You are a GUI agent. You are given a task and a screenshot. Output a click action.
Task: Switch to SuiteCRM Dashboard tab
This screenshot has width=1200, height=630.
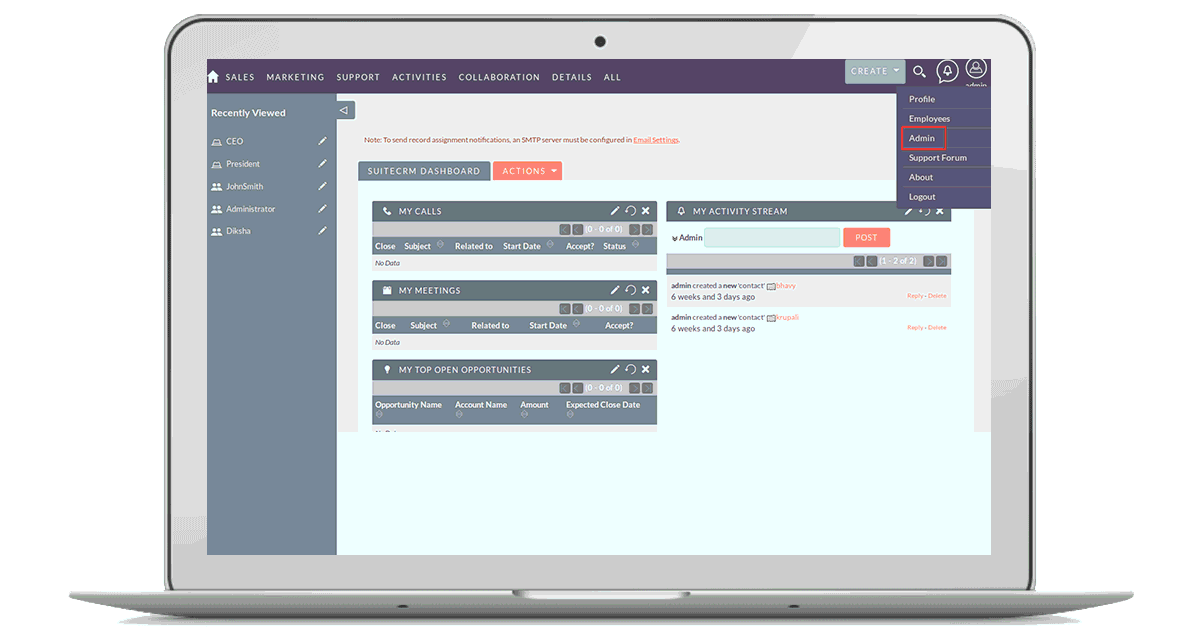pos(424,171)
